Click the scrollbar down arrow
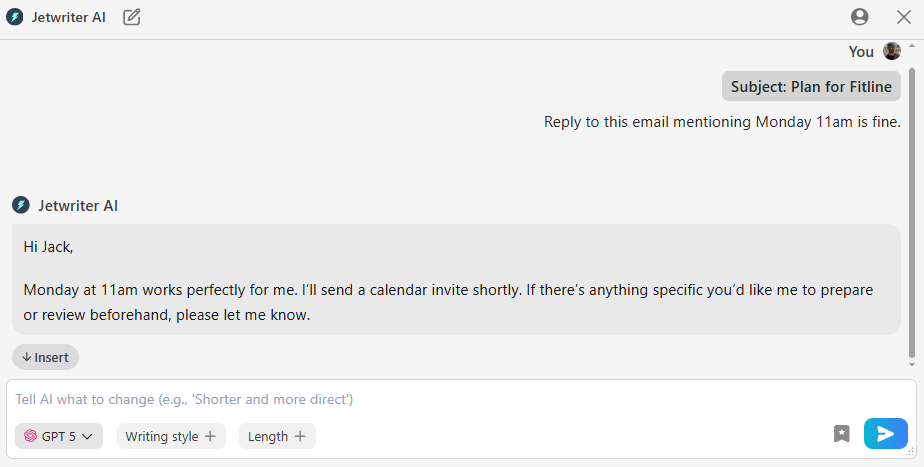This screenshot has height=467, width=924. coord(912,365)
